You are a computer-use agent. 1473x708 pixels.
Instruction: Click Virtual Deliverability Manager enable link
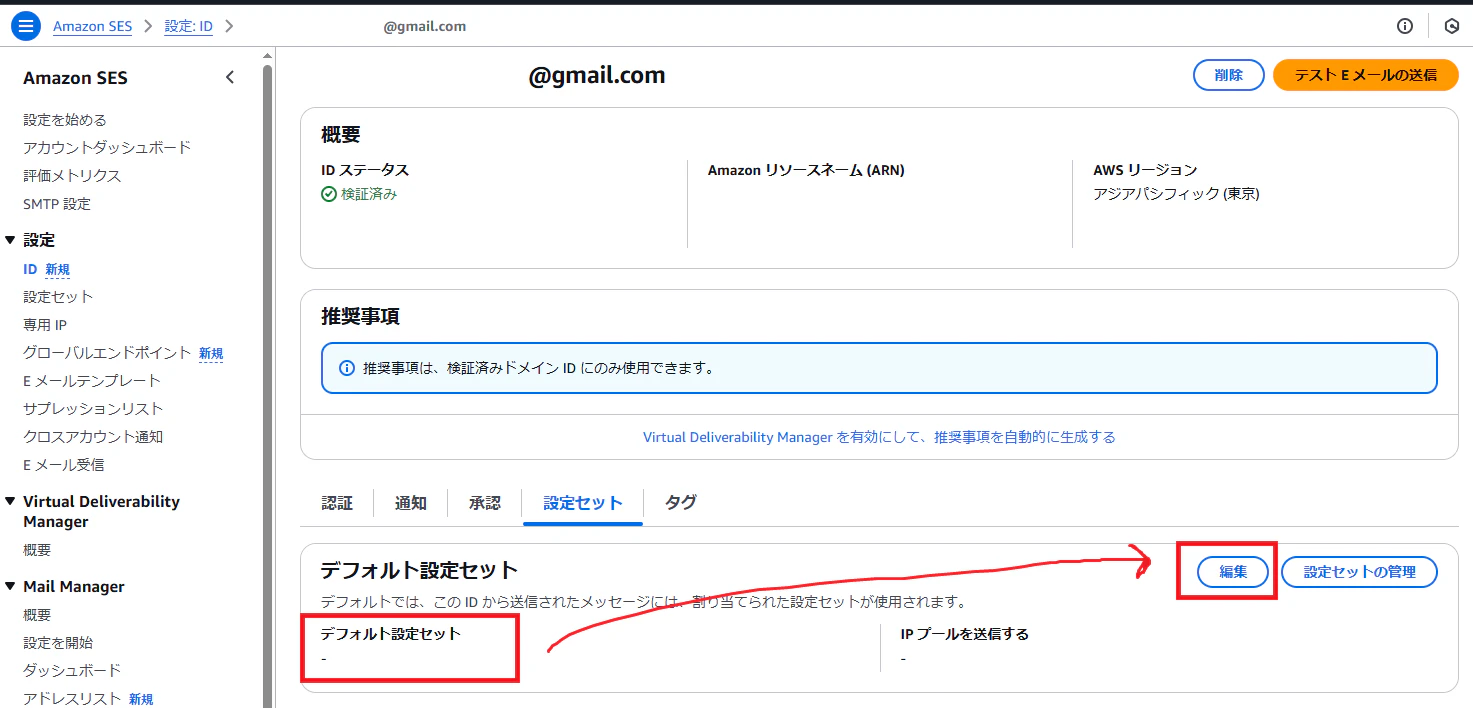click(x=879, y=437)
